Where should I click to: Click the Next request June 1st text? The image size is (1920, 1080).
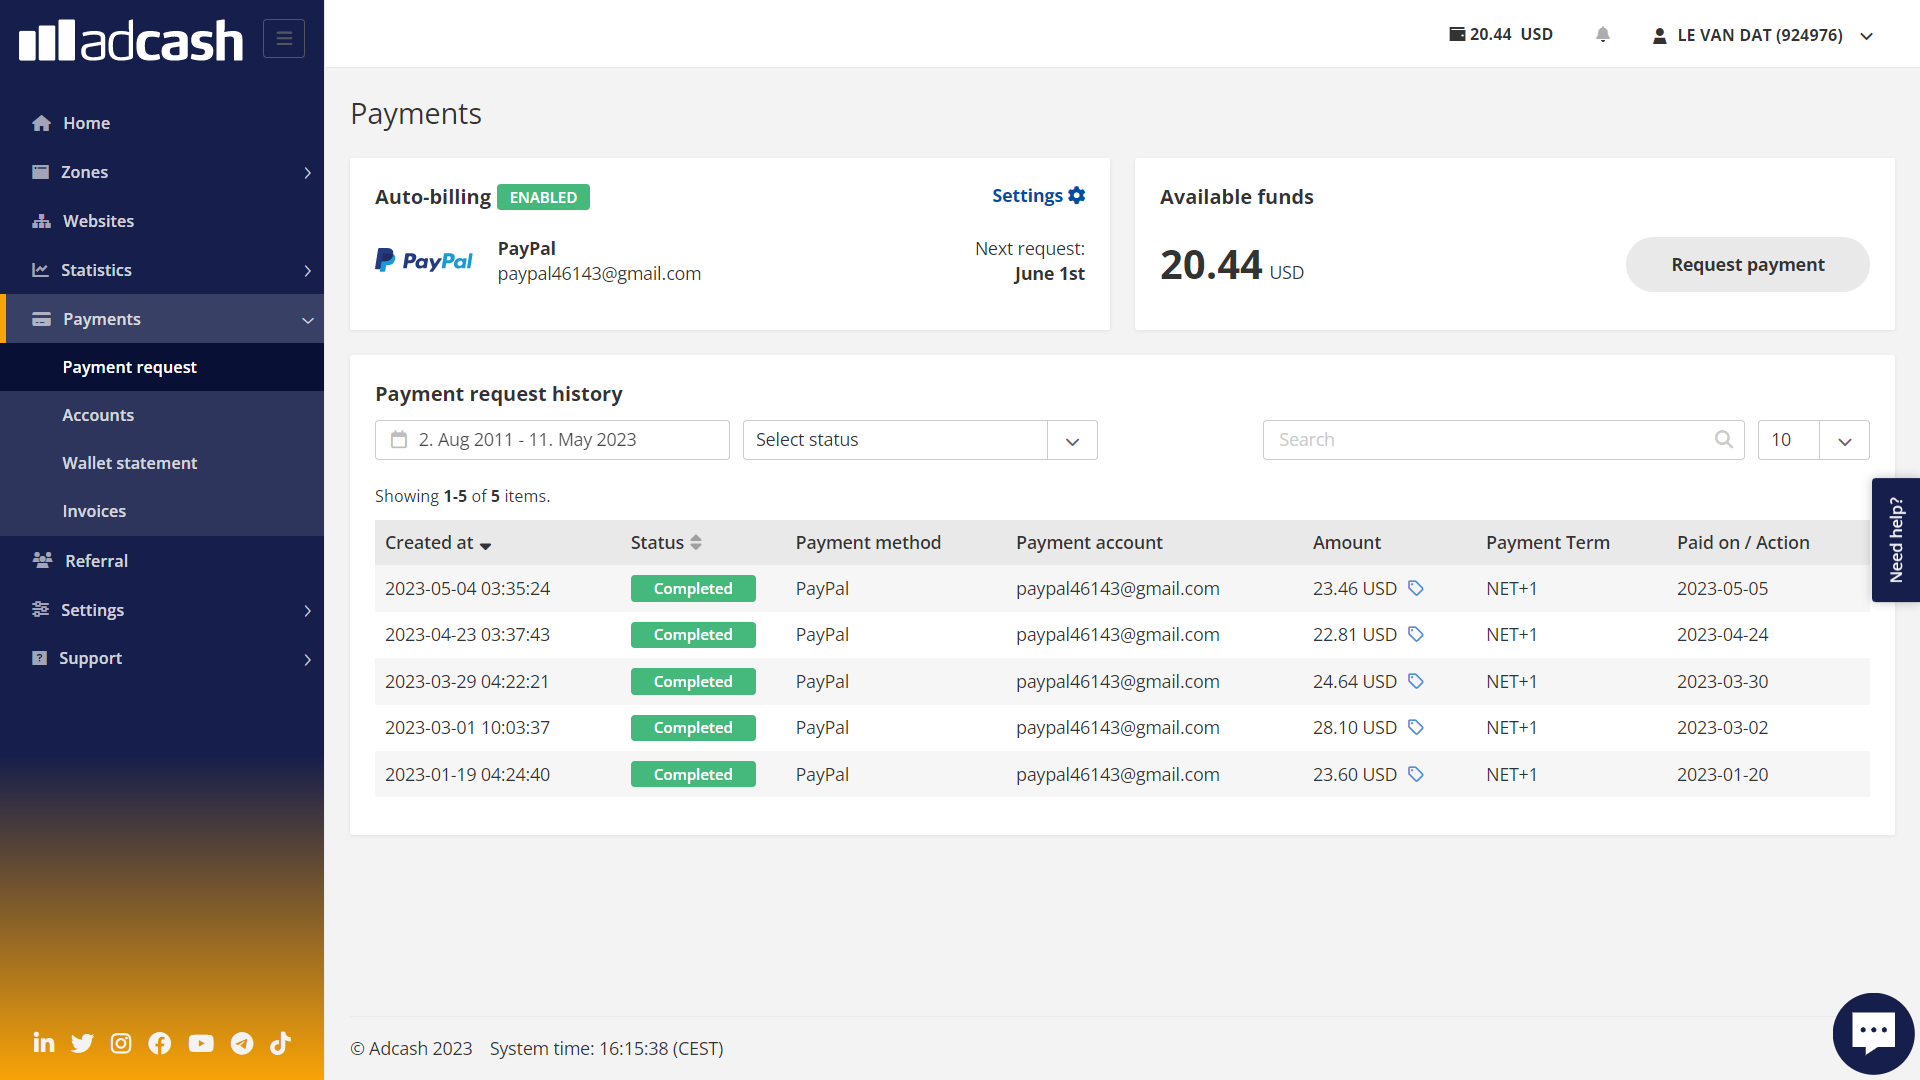click(x=1029, y=261)
